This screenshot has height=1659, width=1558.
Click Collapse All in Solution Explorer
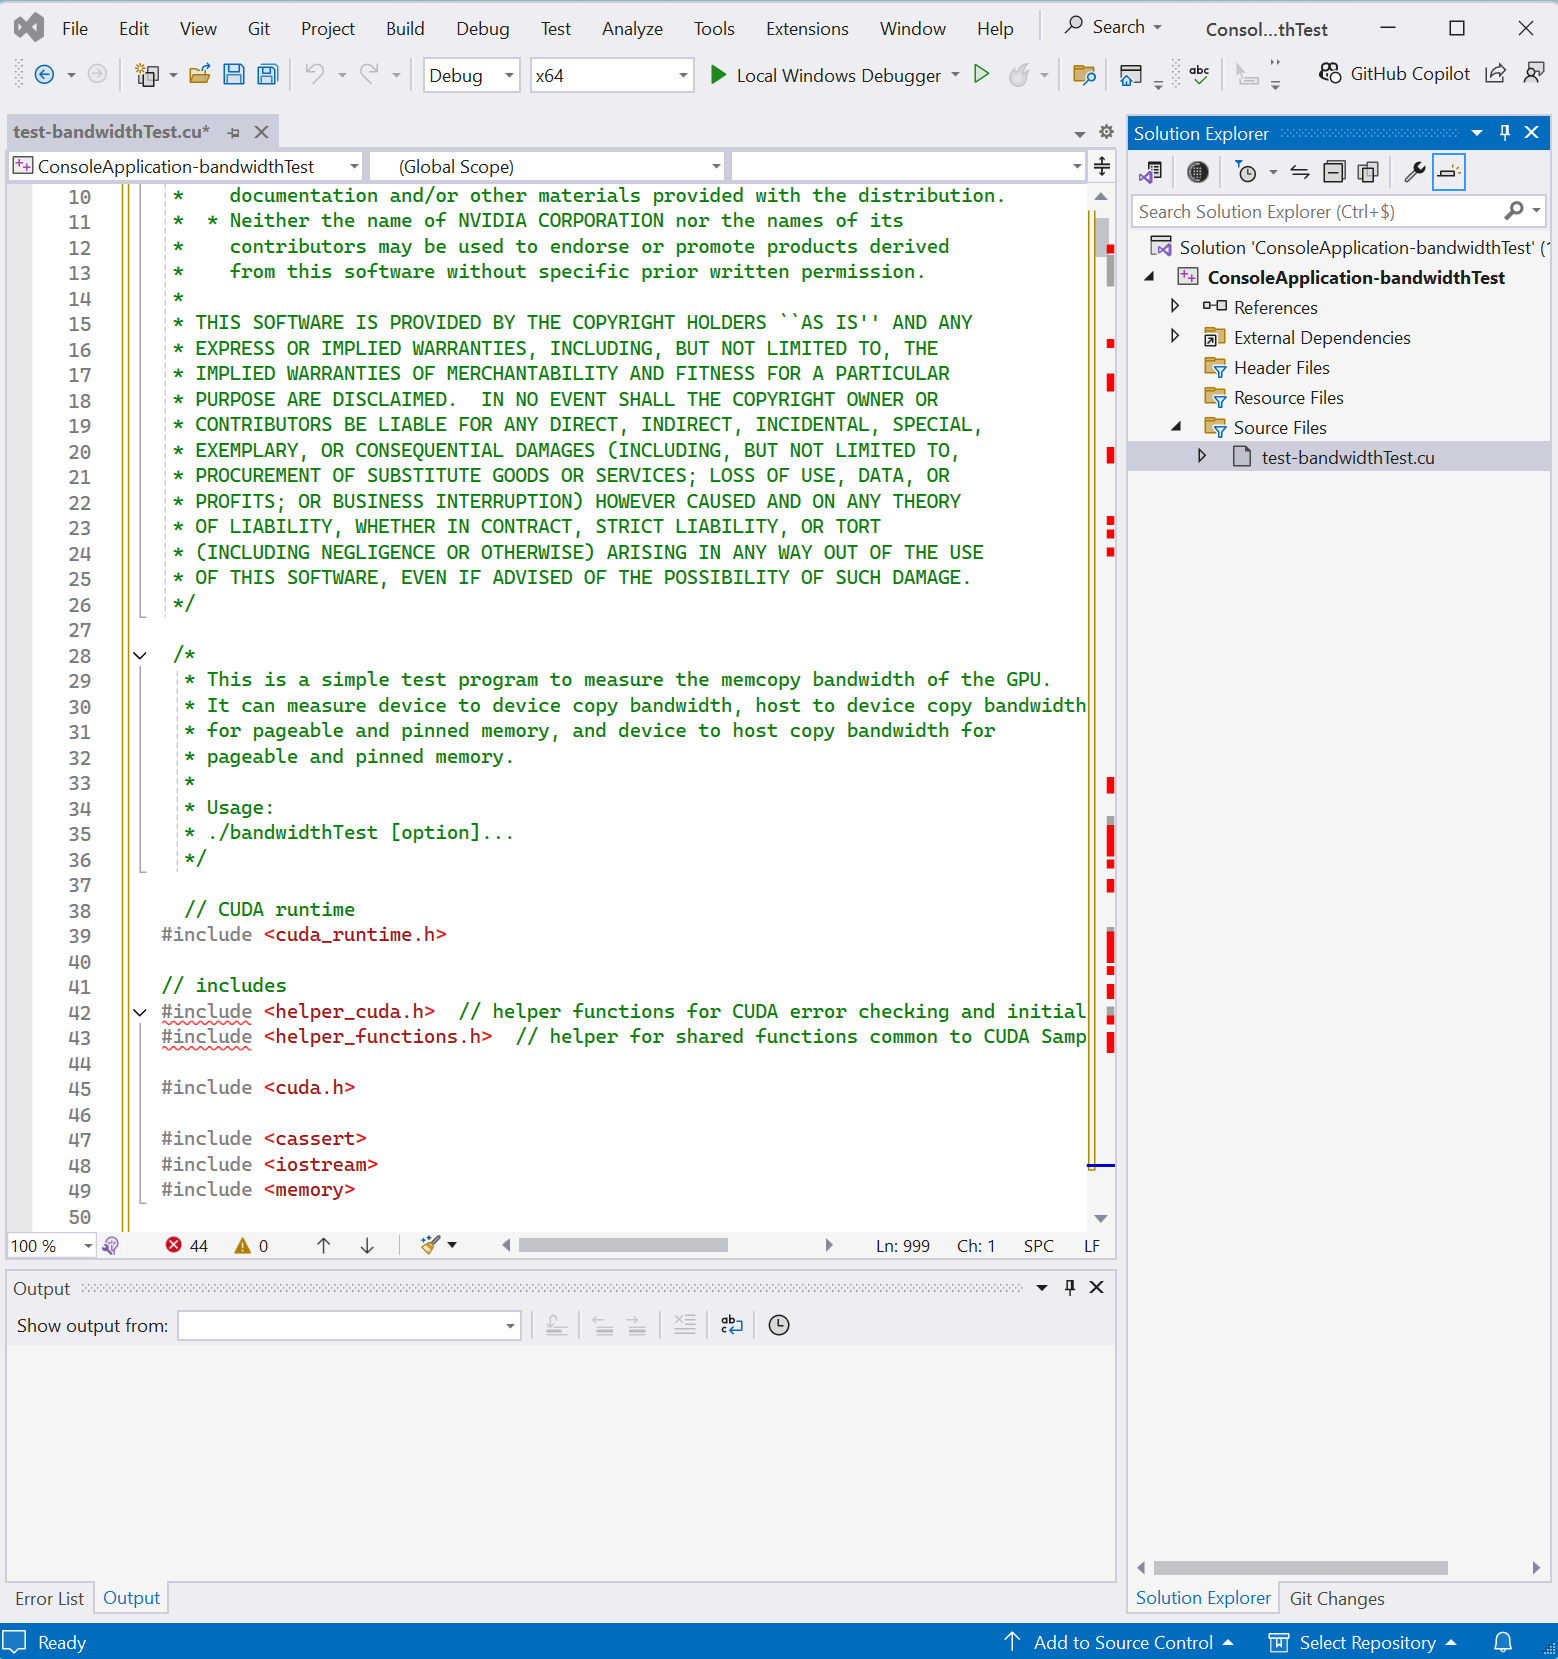(1334, 172)
